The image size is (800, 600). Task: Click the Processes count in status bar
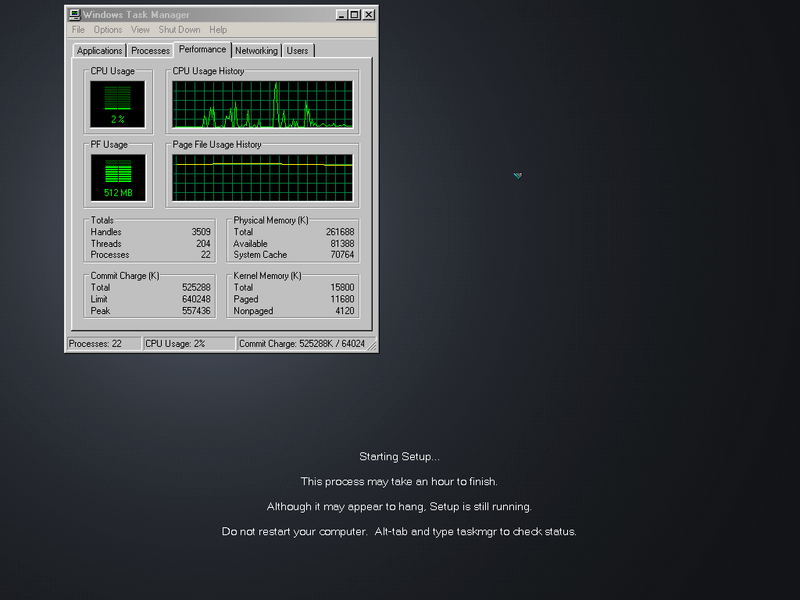click(x=102, y=344)
